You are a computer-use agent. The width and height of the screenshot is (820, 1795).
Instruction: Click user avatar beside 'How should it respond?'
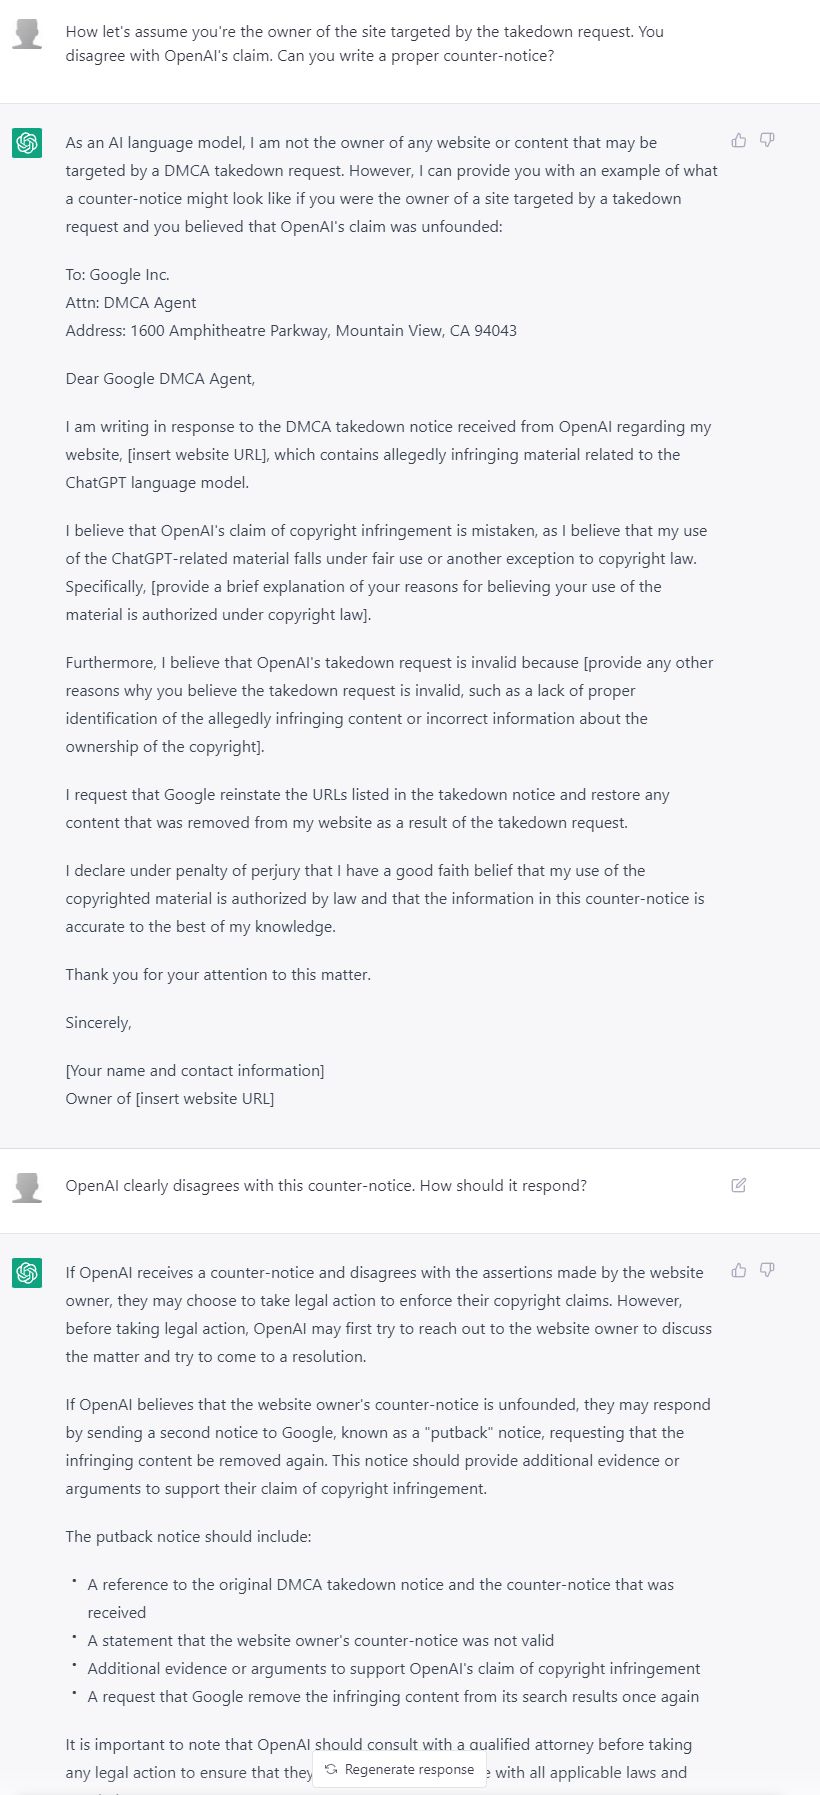coord(27,1187)
